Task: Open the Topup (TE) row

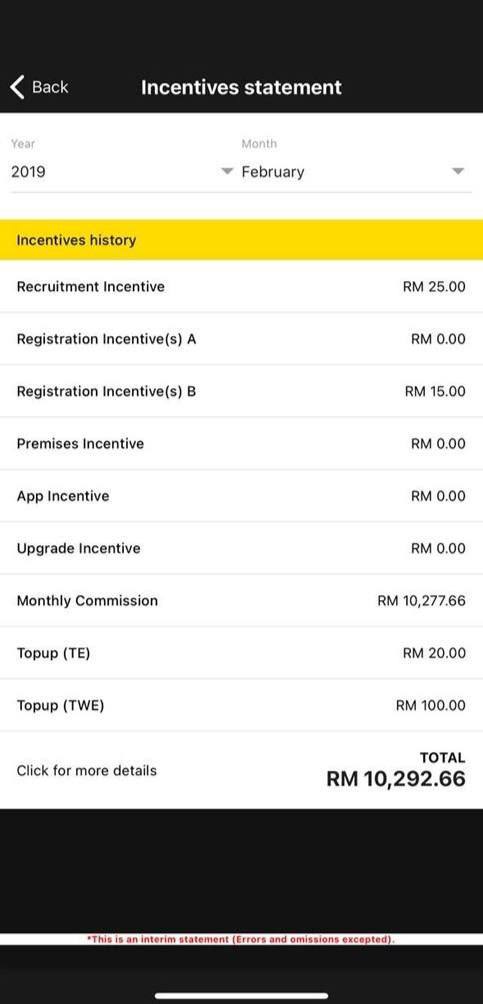Action: 242,653
